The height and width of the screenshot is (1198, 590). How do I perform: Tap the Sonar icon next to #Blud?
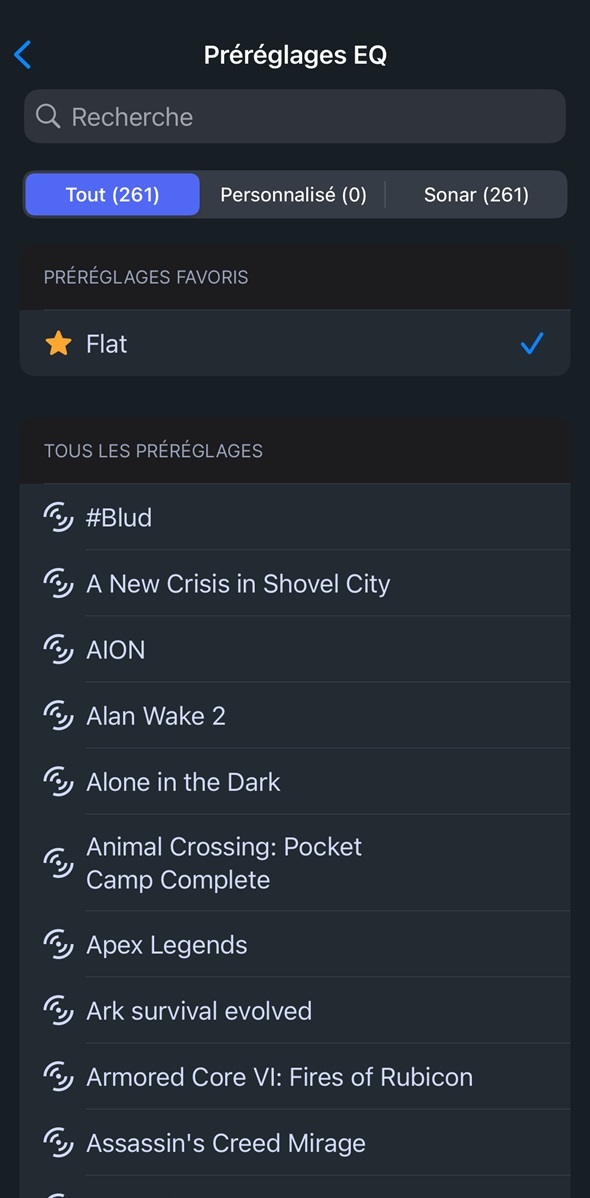tap(58, 517)
